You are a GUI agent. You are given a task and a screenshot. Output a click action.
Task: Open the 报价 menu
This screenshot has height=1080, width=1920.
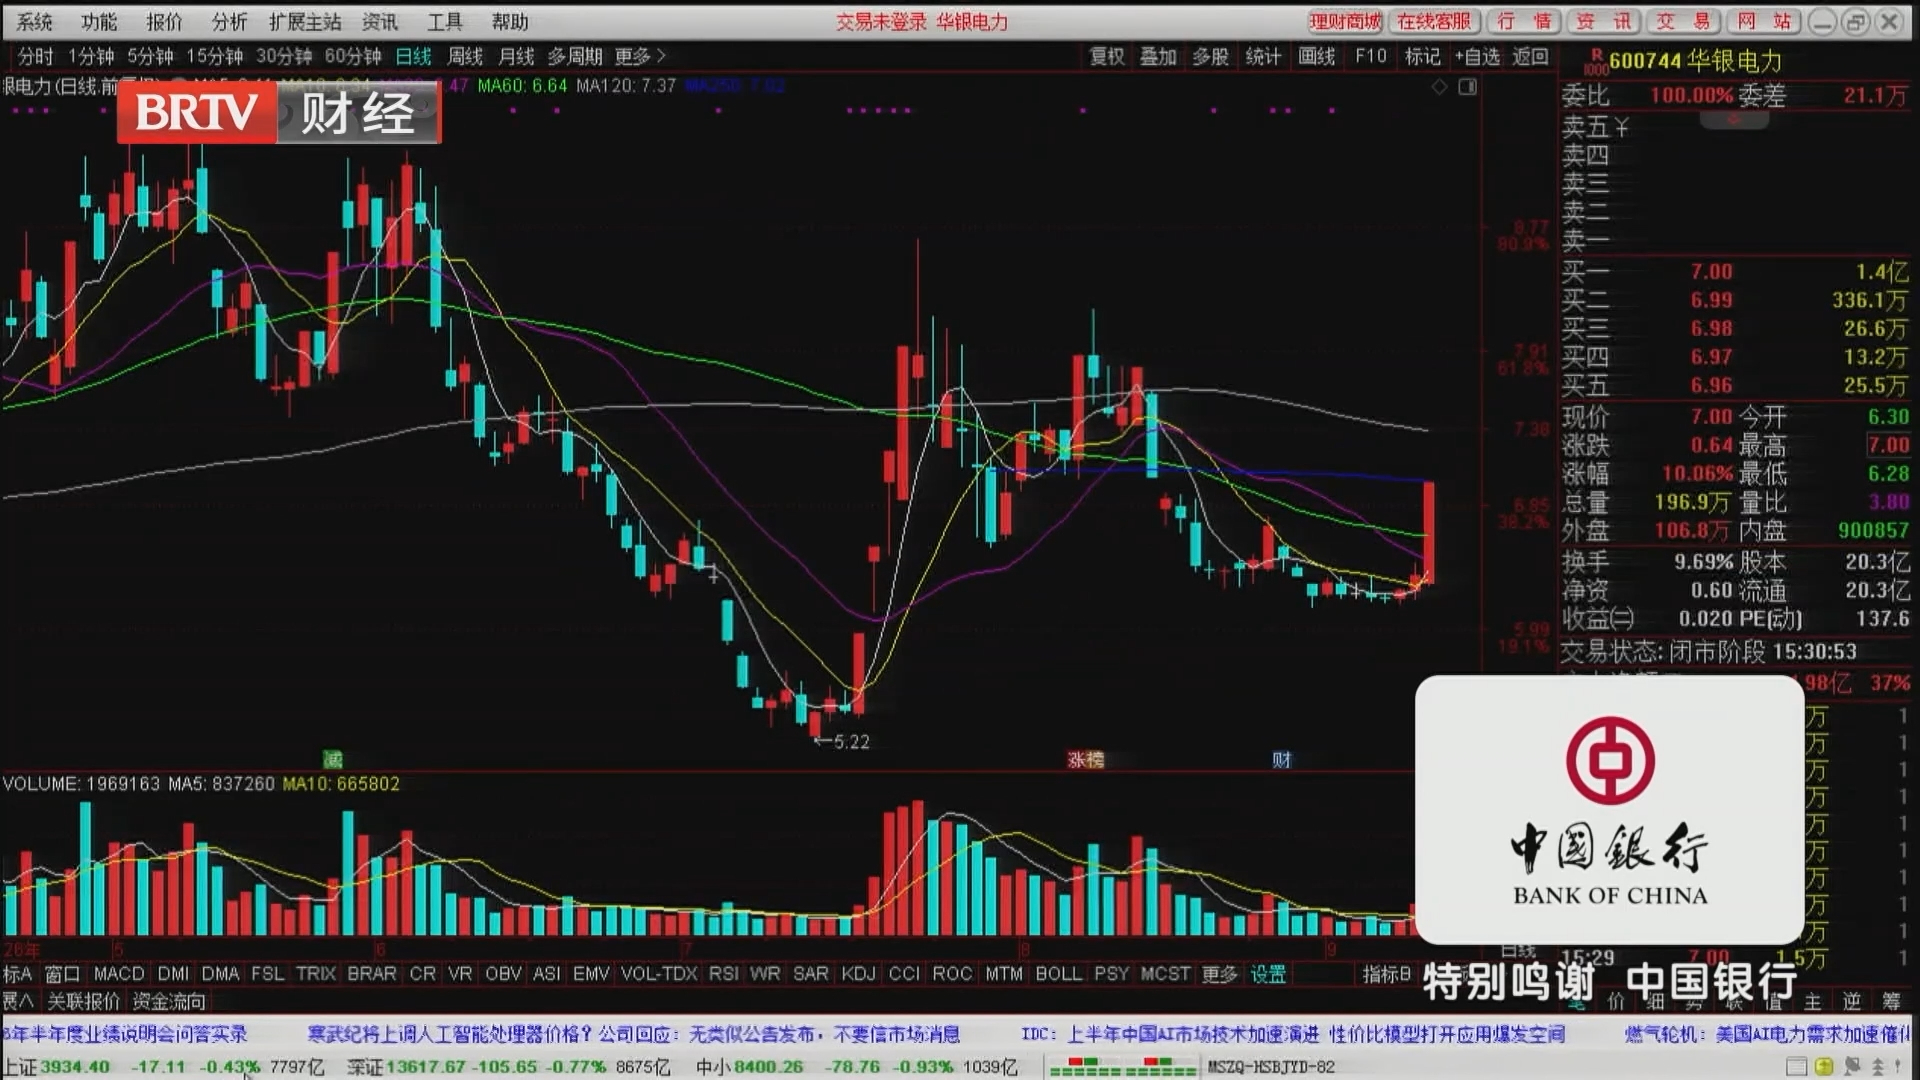pyautogui.click(x=164, y=21)
